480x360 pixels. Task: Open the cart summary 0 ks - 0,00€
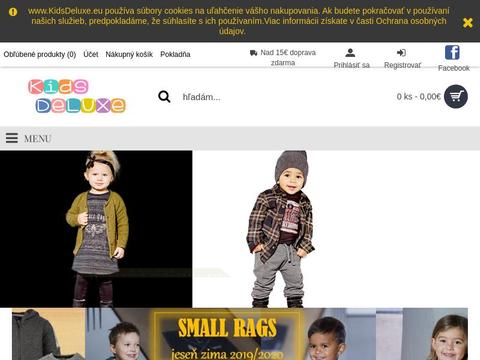(x=419, y=97)
